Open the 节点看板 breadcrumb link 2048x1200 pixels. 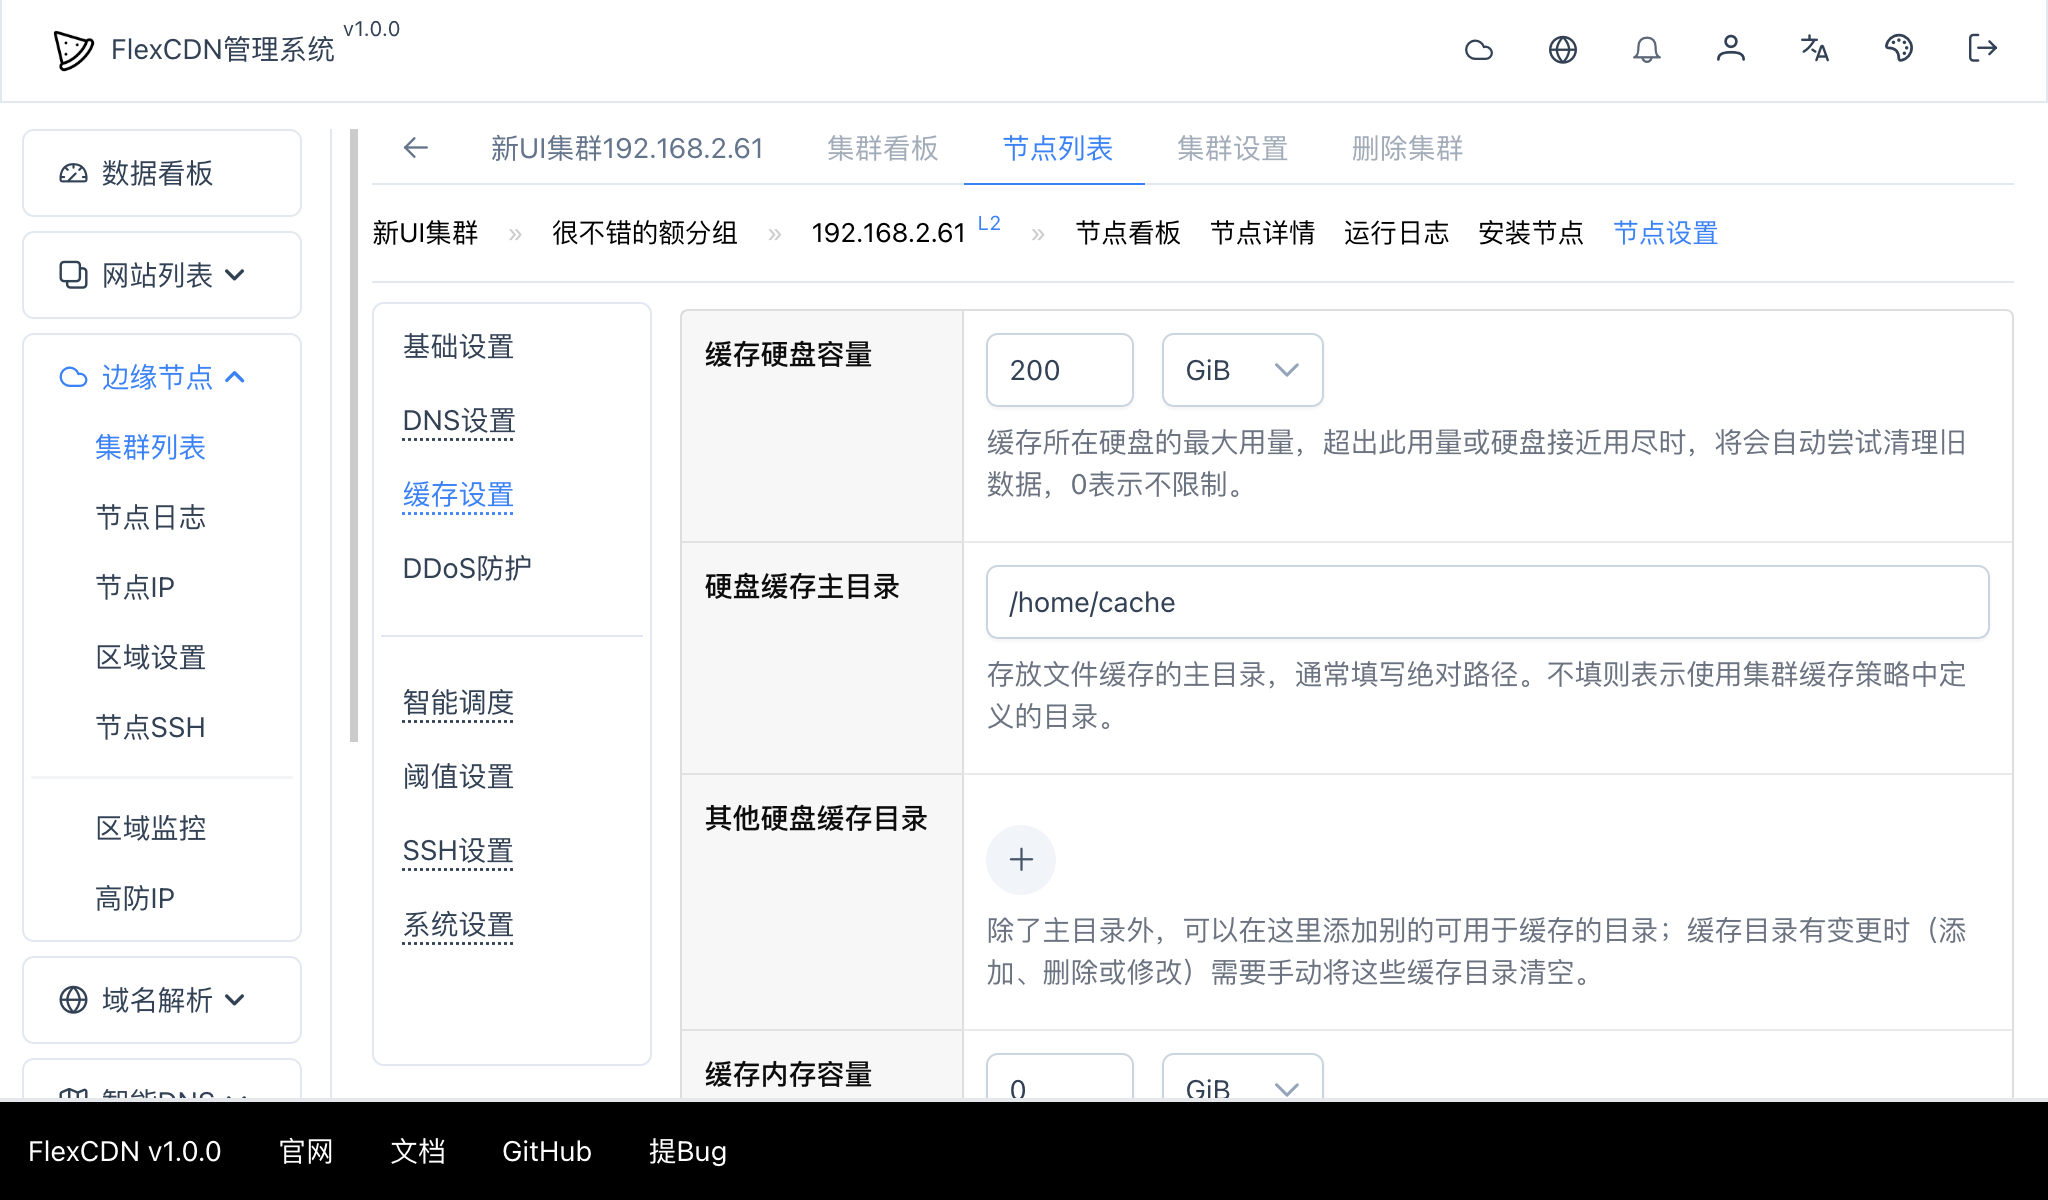point(1128,233)
